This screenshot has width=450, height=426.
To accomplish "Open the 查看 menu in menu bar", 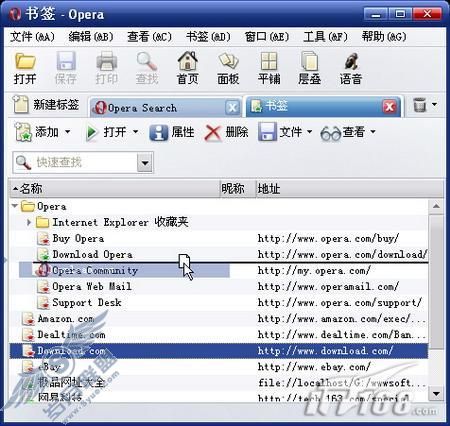I will 149,37.
